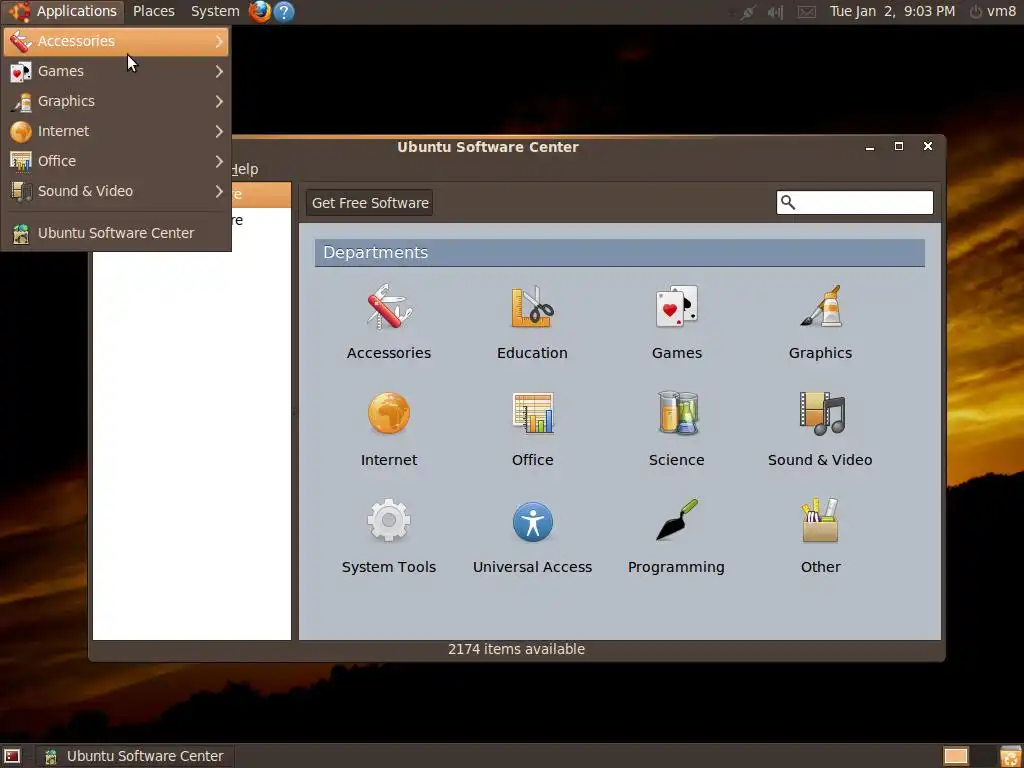Click the date and time clock
Viewport: 1024px width, 768px height.
coord(892,12)
